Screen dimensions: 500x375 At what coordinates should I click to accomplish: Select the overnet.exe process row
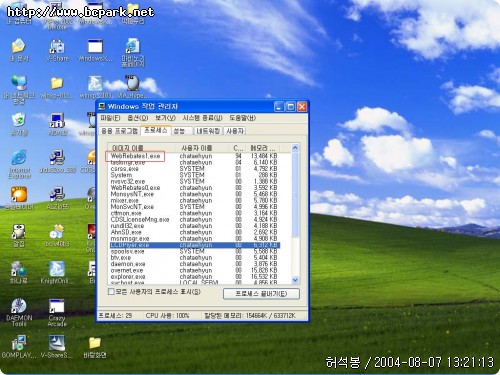(195, 270)
